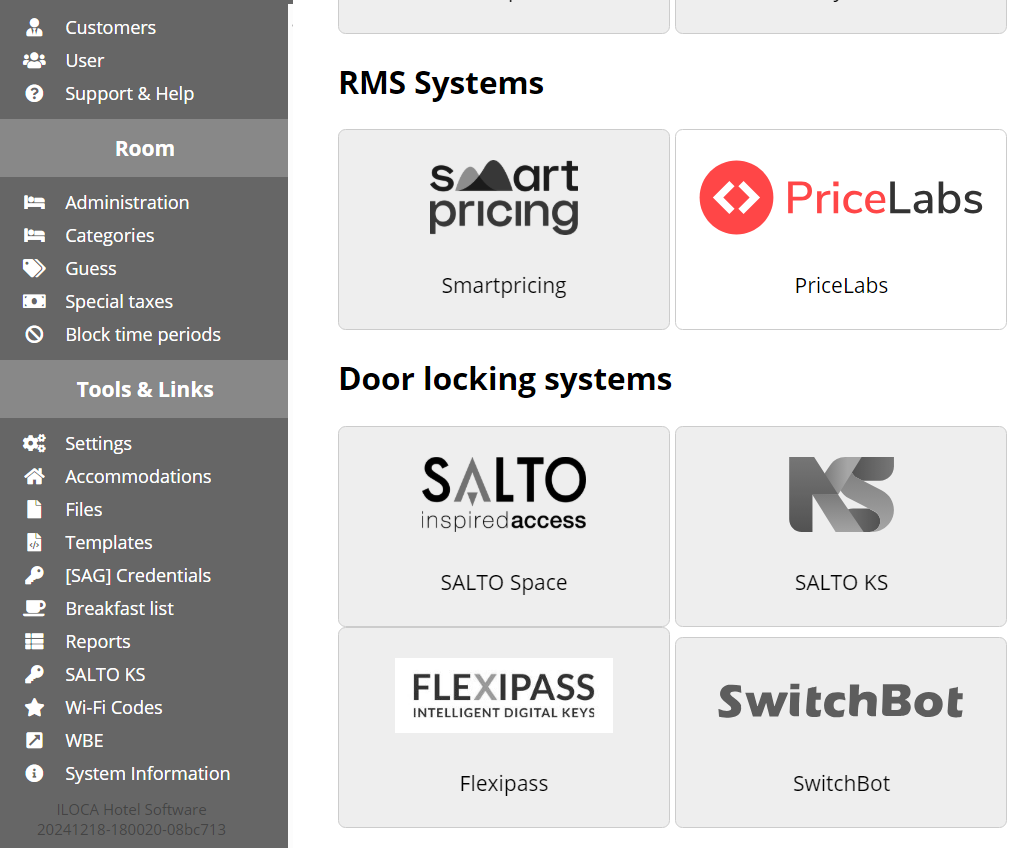Open [SAG] Credentials link
This screenshot has width=1012, height=848.
pyautogui.click(x=138, y=575)
